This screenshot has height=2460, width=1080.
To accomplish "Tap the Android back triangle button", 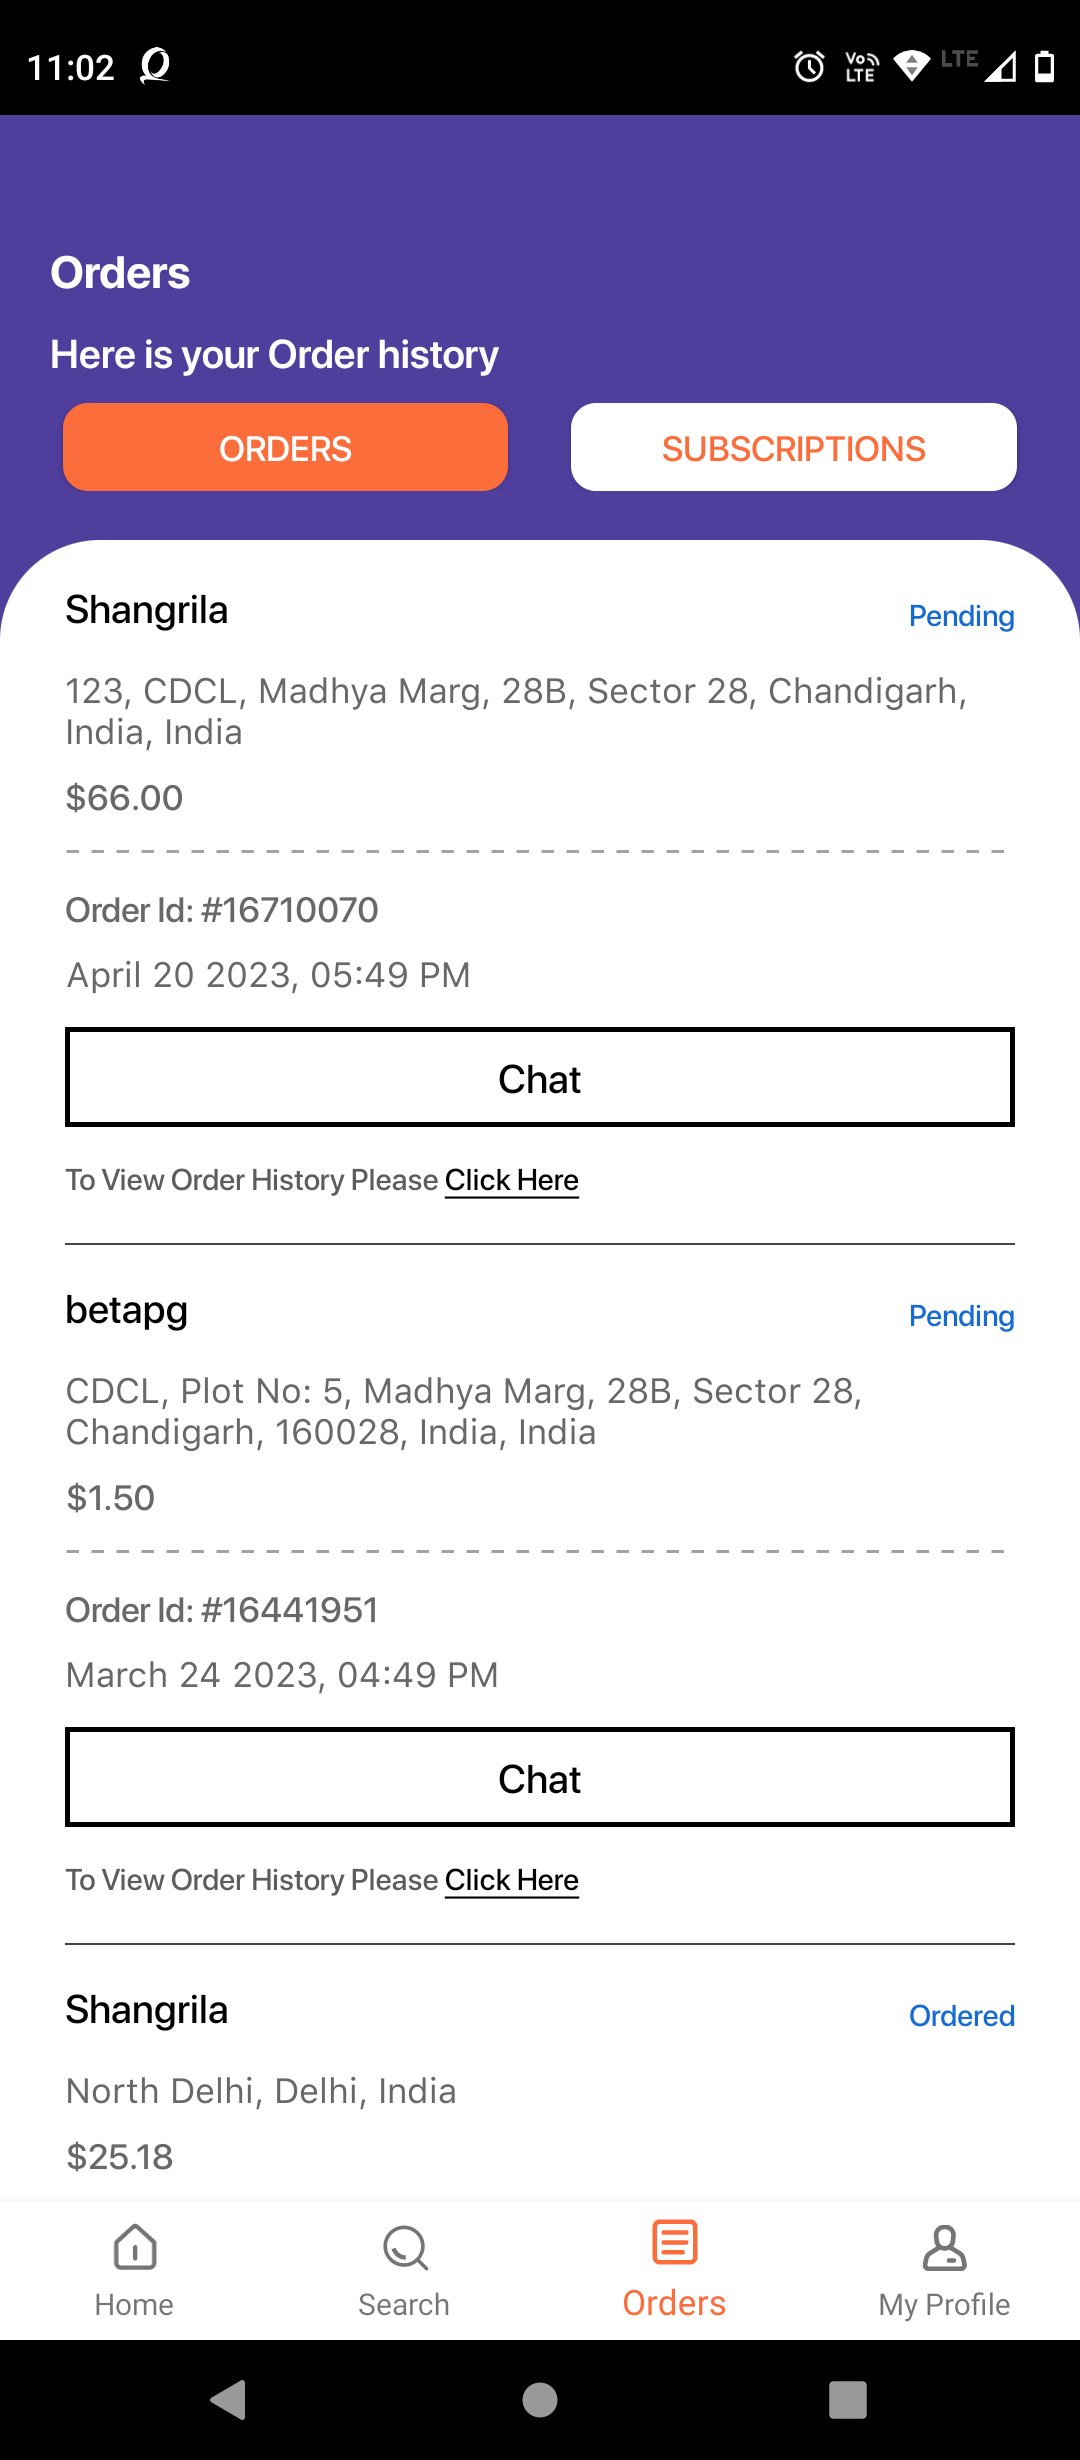I will coord(229,2399).
